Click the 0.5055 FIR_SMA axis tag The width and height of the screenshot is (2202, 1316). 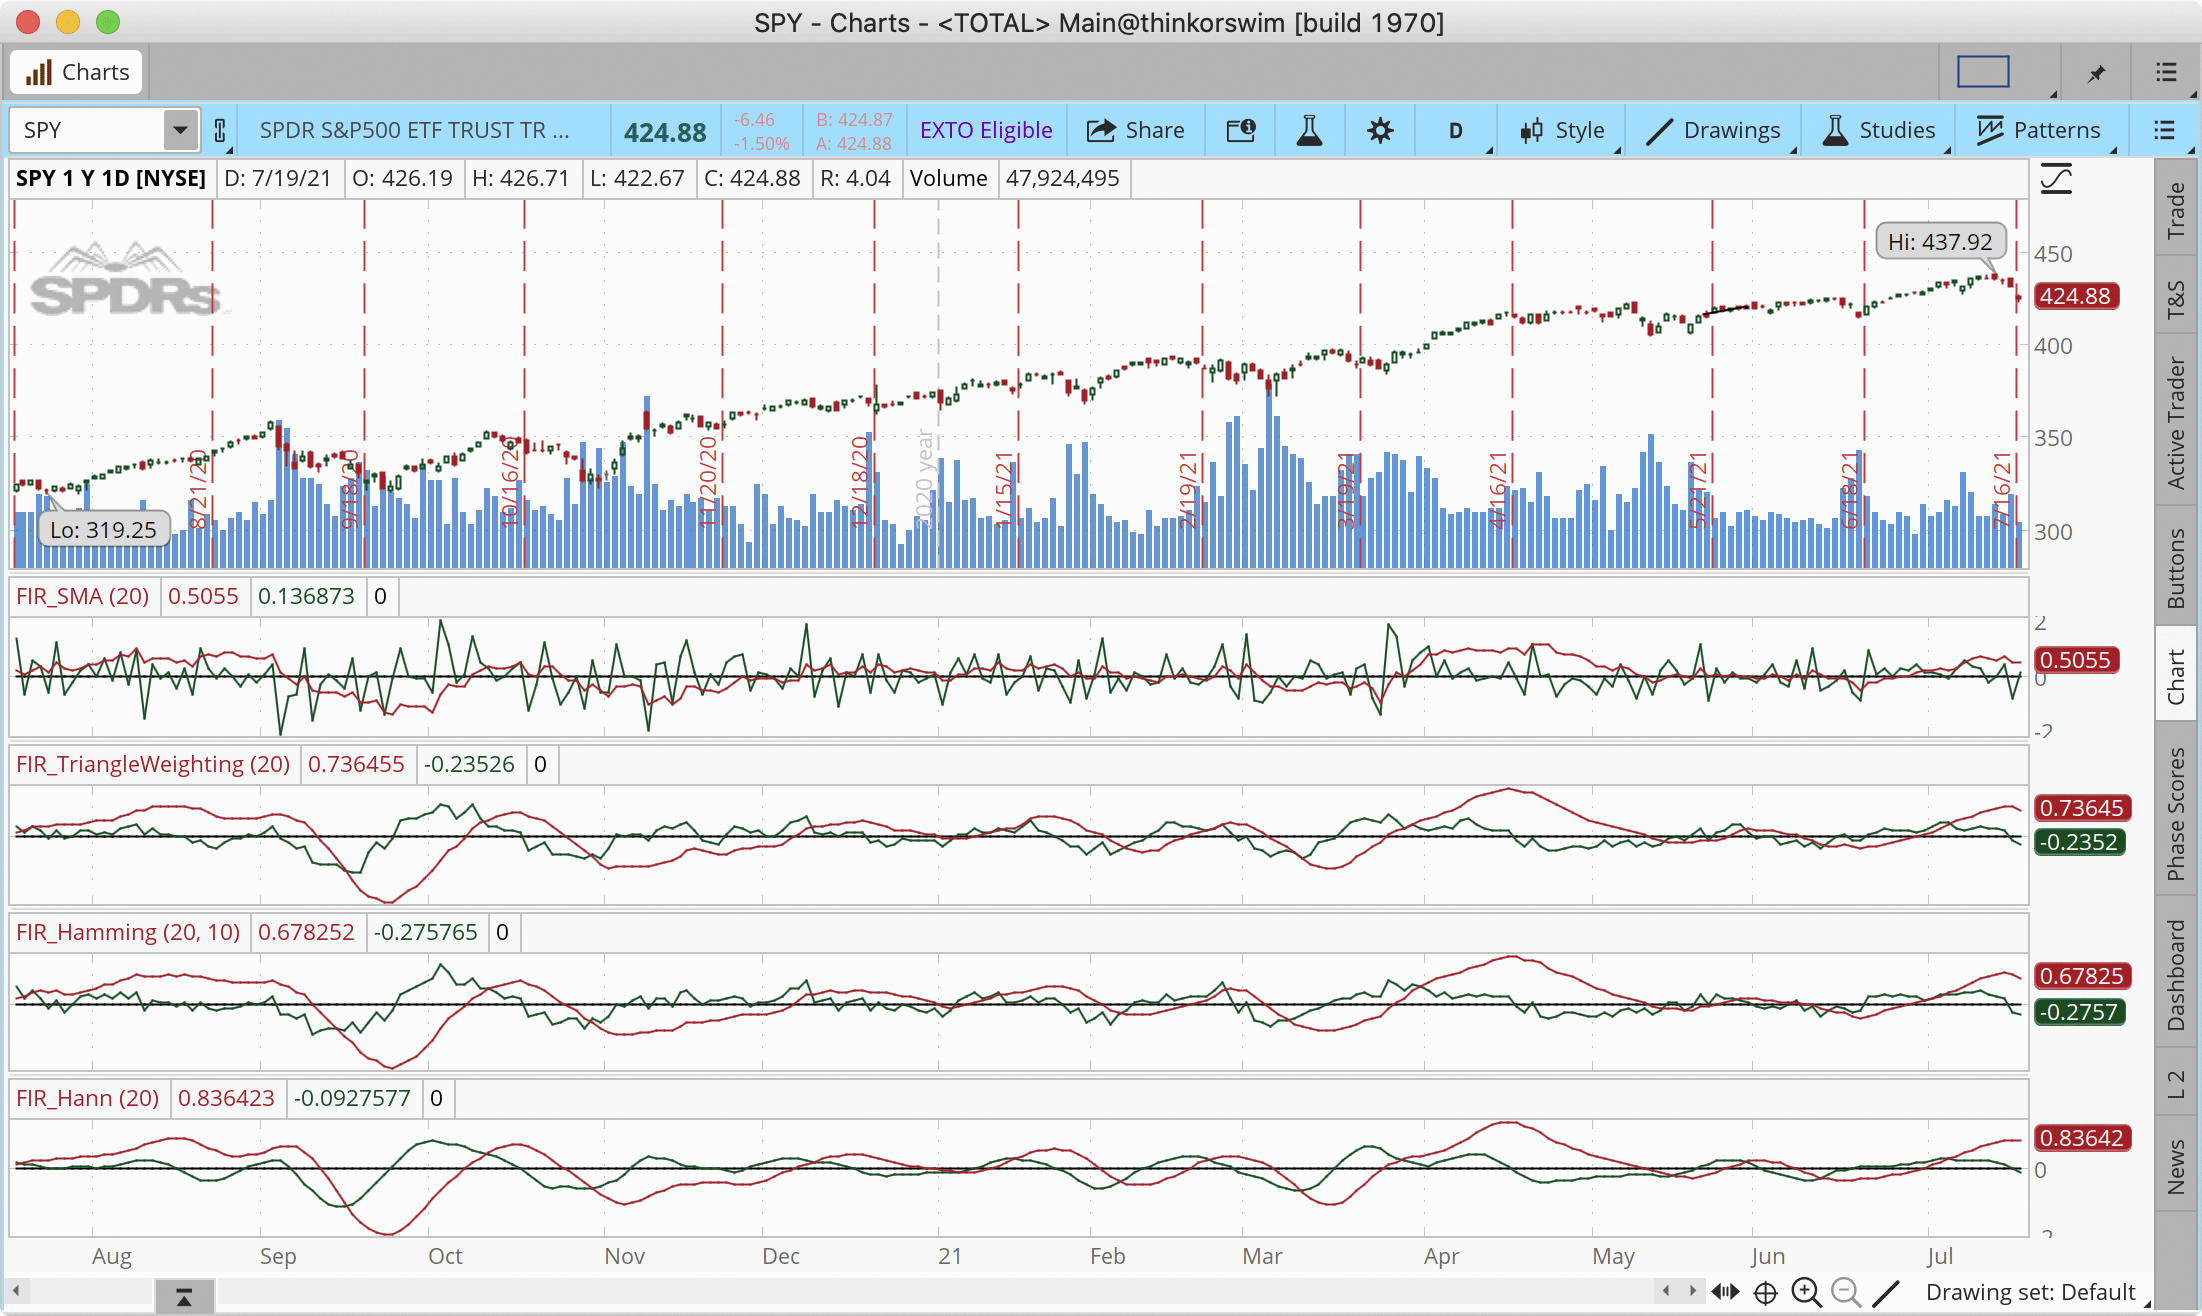click(2075, 660)
